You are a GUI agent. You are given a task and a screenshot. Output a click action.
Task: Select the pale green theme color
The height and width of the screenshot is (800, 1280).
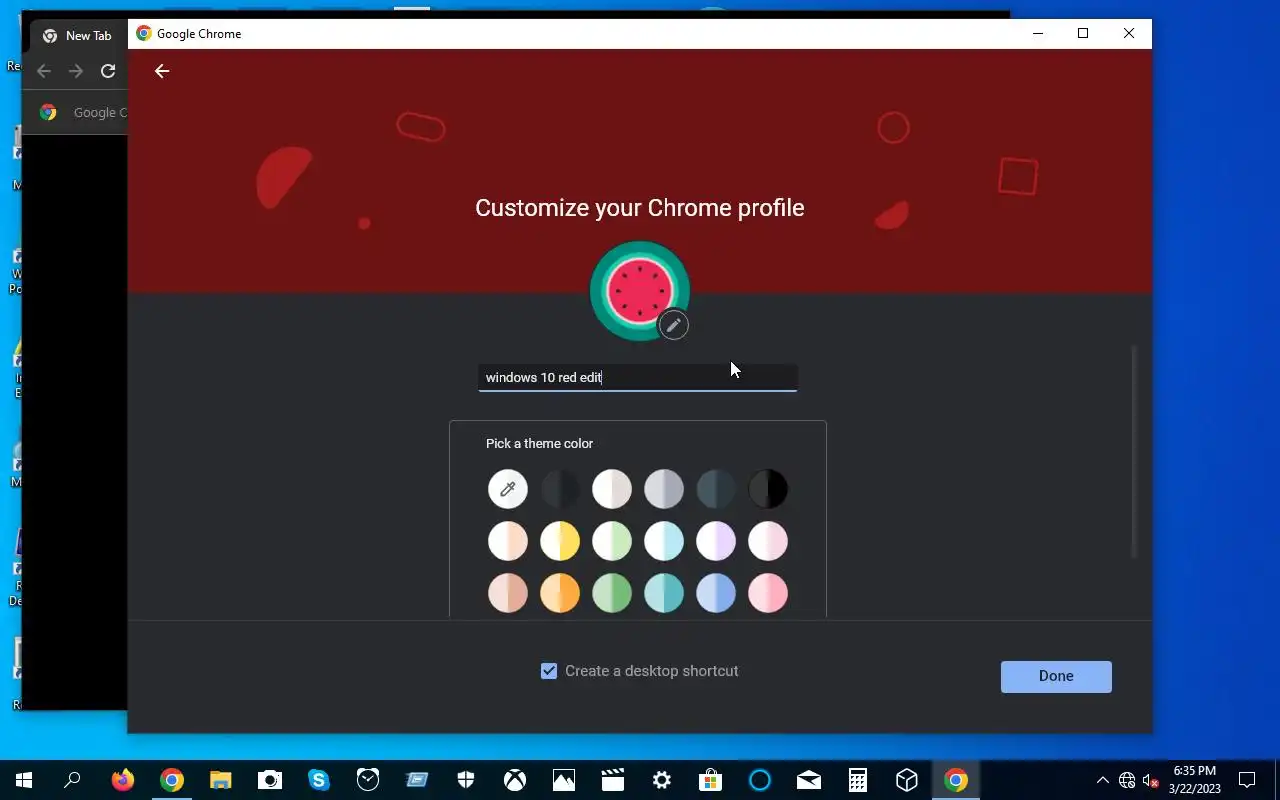coord(612,541)
